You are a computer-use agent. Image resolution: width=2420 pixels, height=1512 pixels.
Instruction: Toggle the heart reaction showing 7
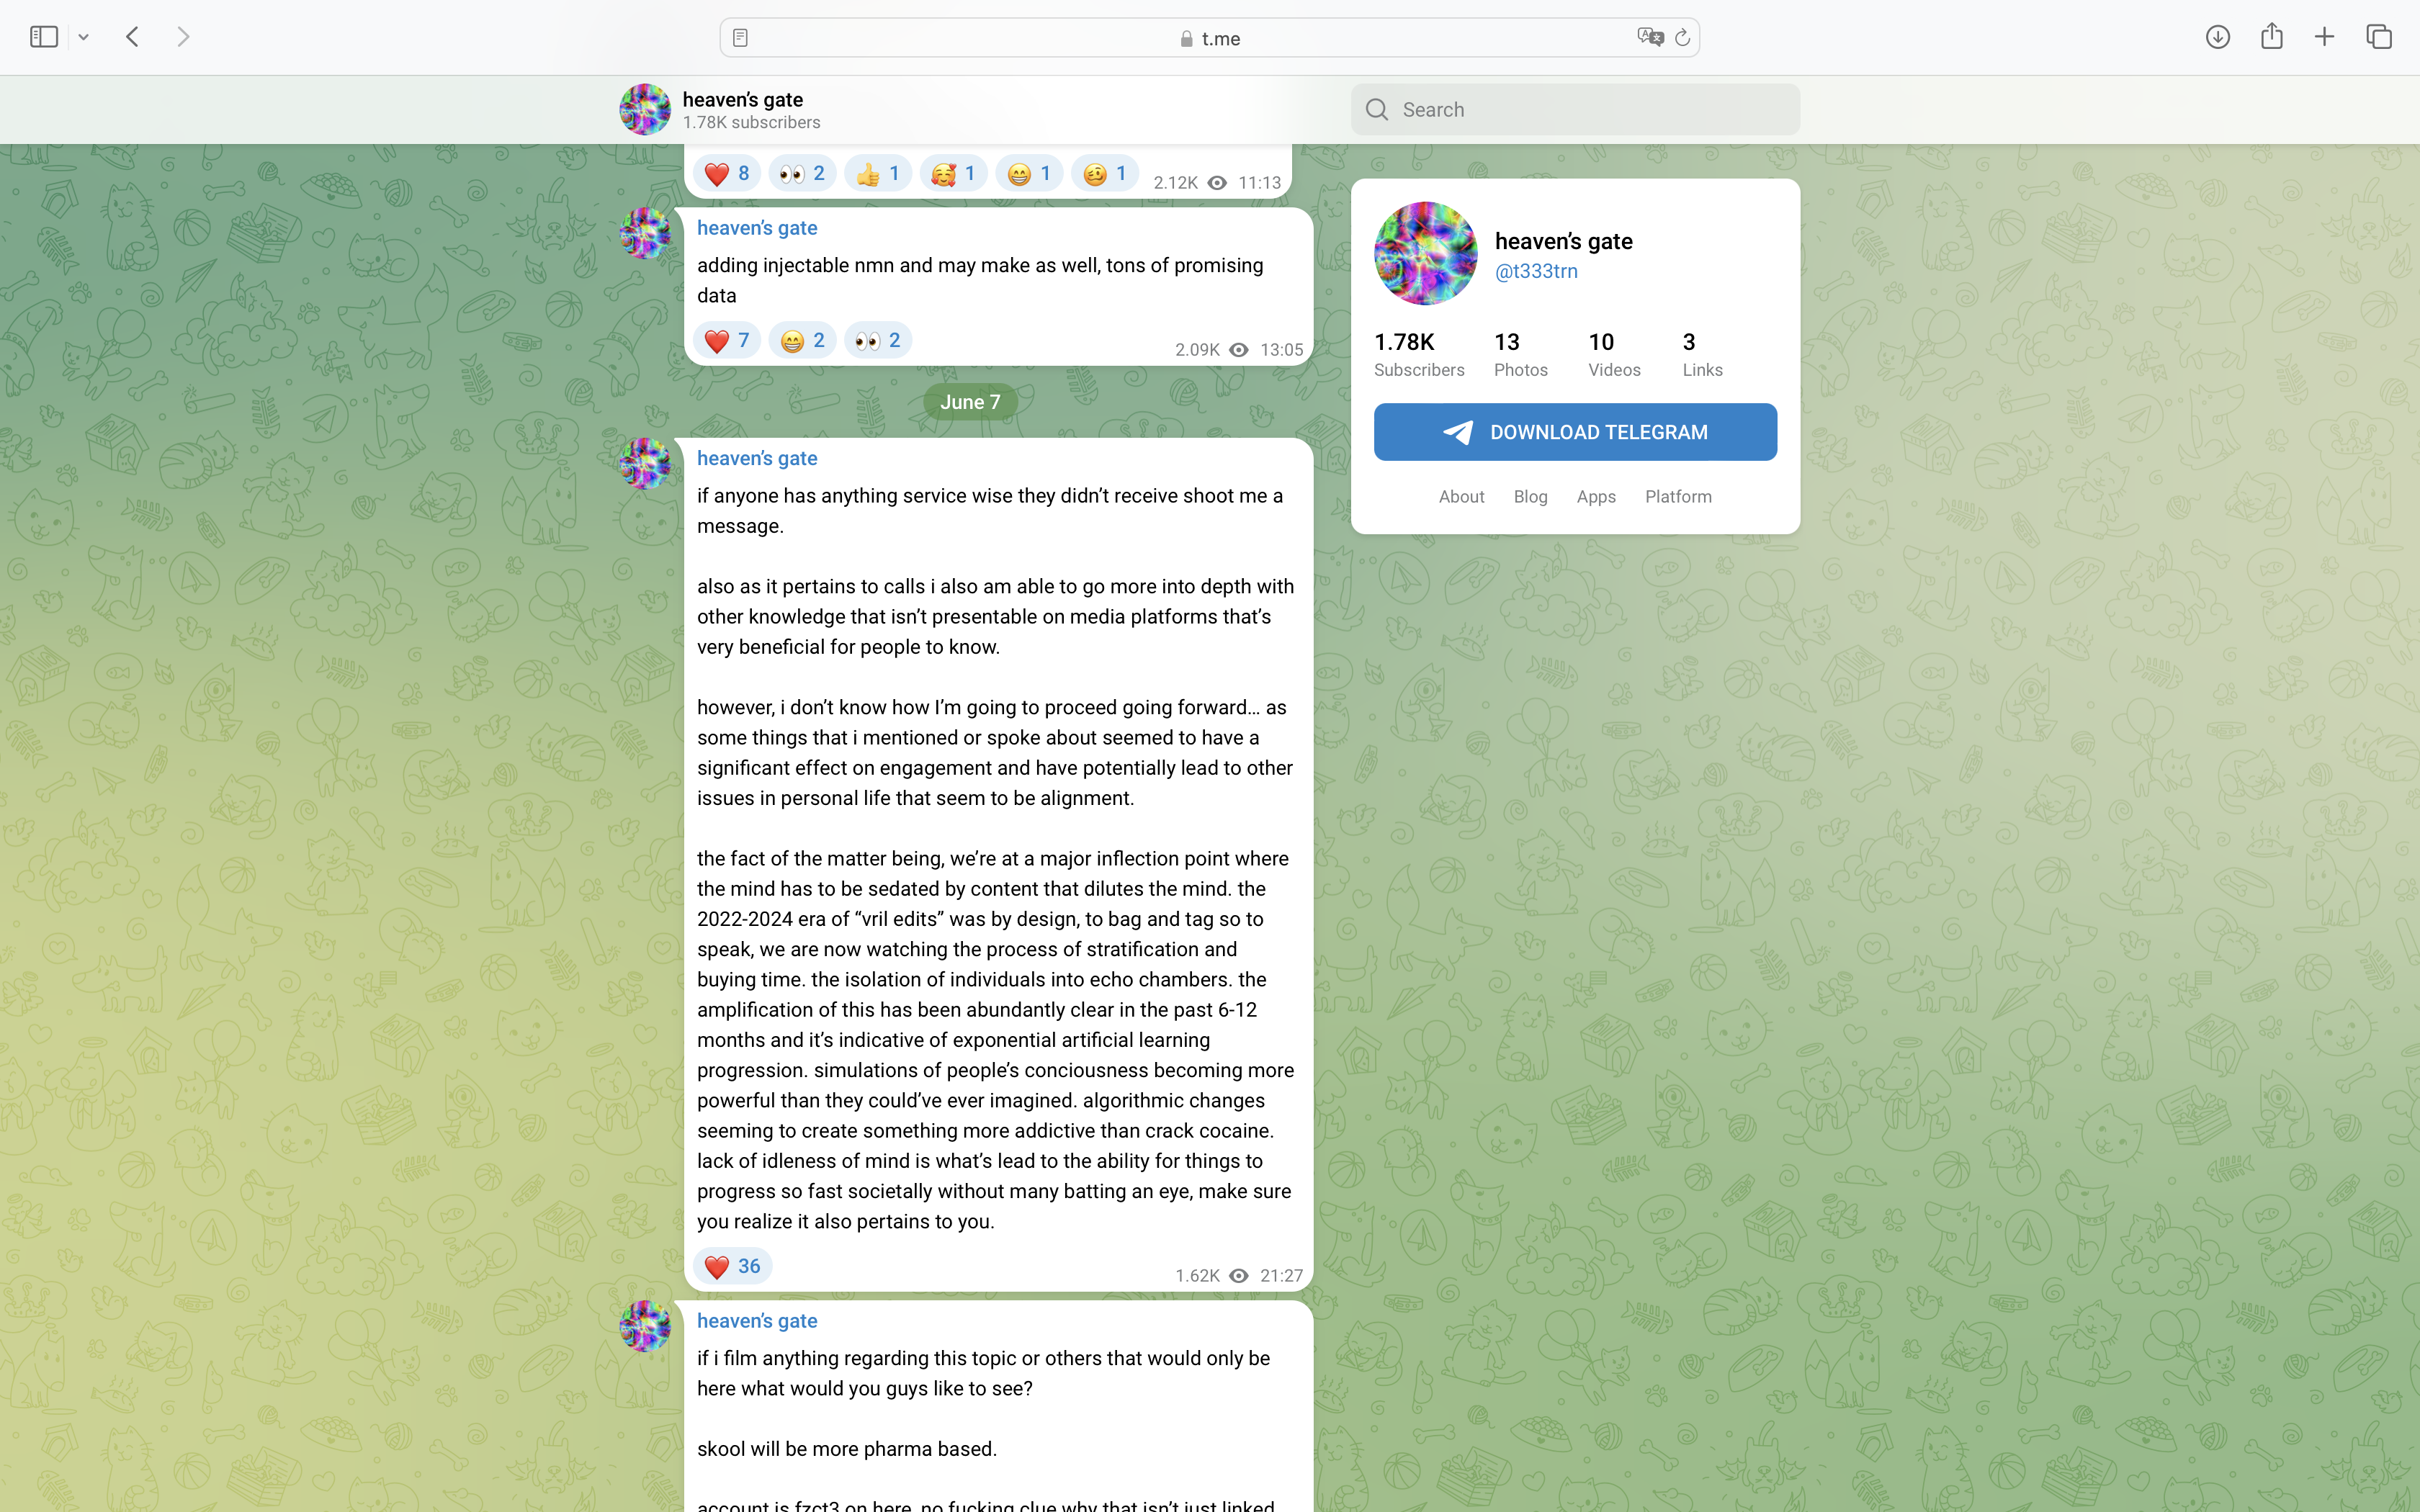(x=727, y=340)
